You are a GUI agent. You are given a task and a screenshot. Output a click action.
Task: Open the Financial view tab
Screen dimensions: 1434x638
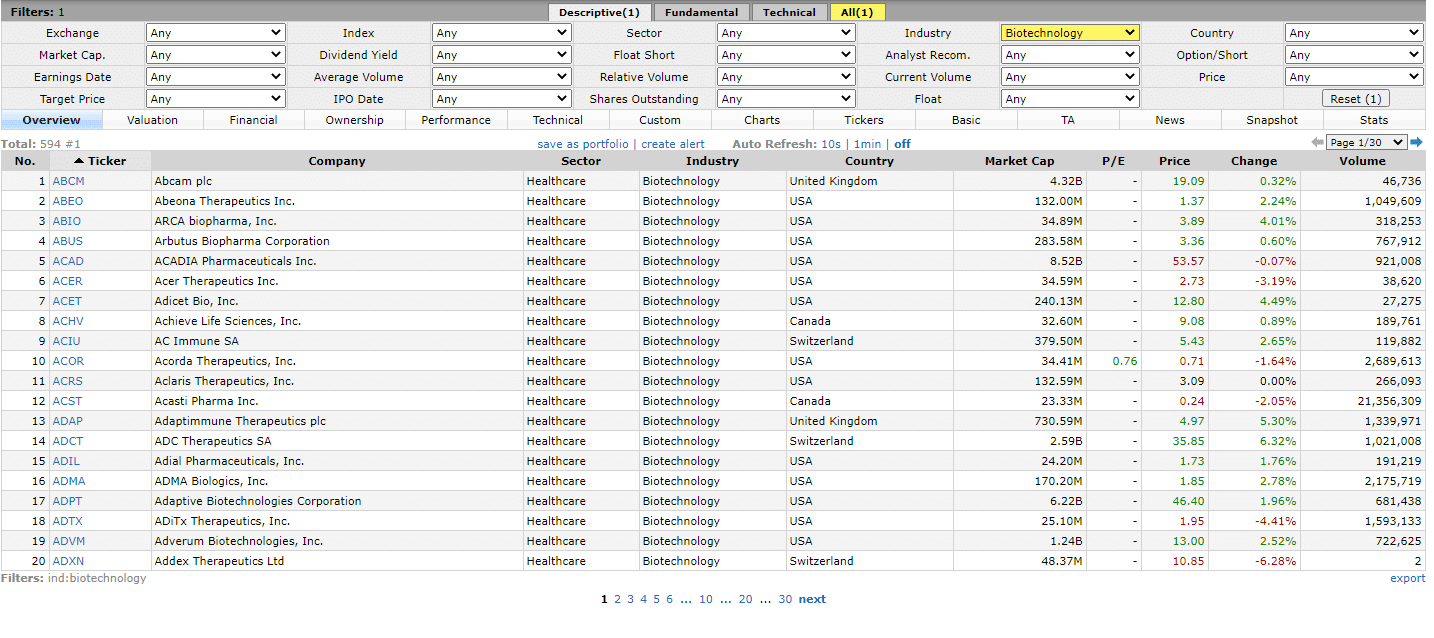tap(254, 120)
